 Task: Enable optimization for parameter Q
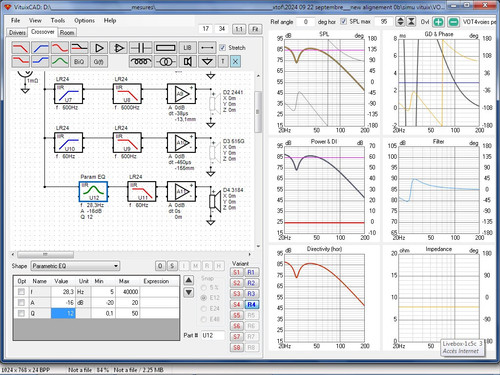click(x=21, y=313)
